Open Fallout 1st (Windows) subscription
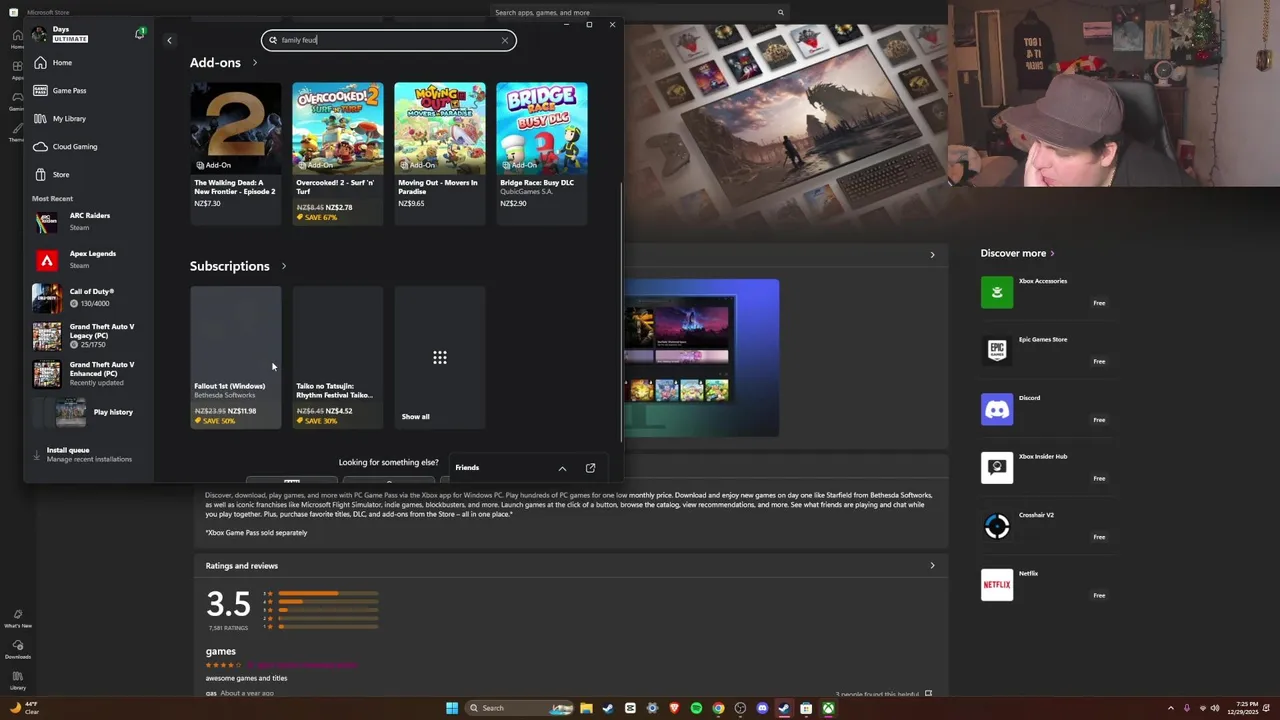Image resolution: width=1280 pixels, height=720 pixels. pos(236,357)
